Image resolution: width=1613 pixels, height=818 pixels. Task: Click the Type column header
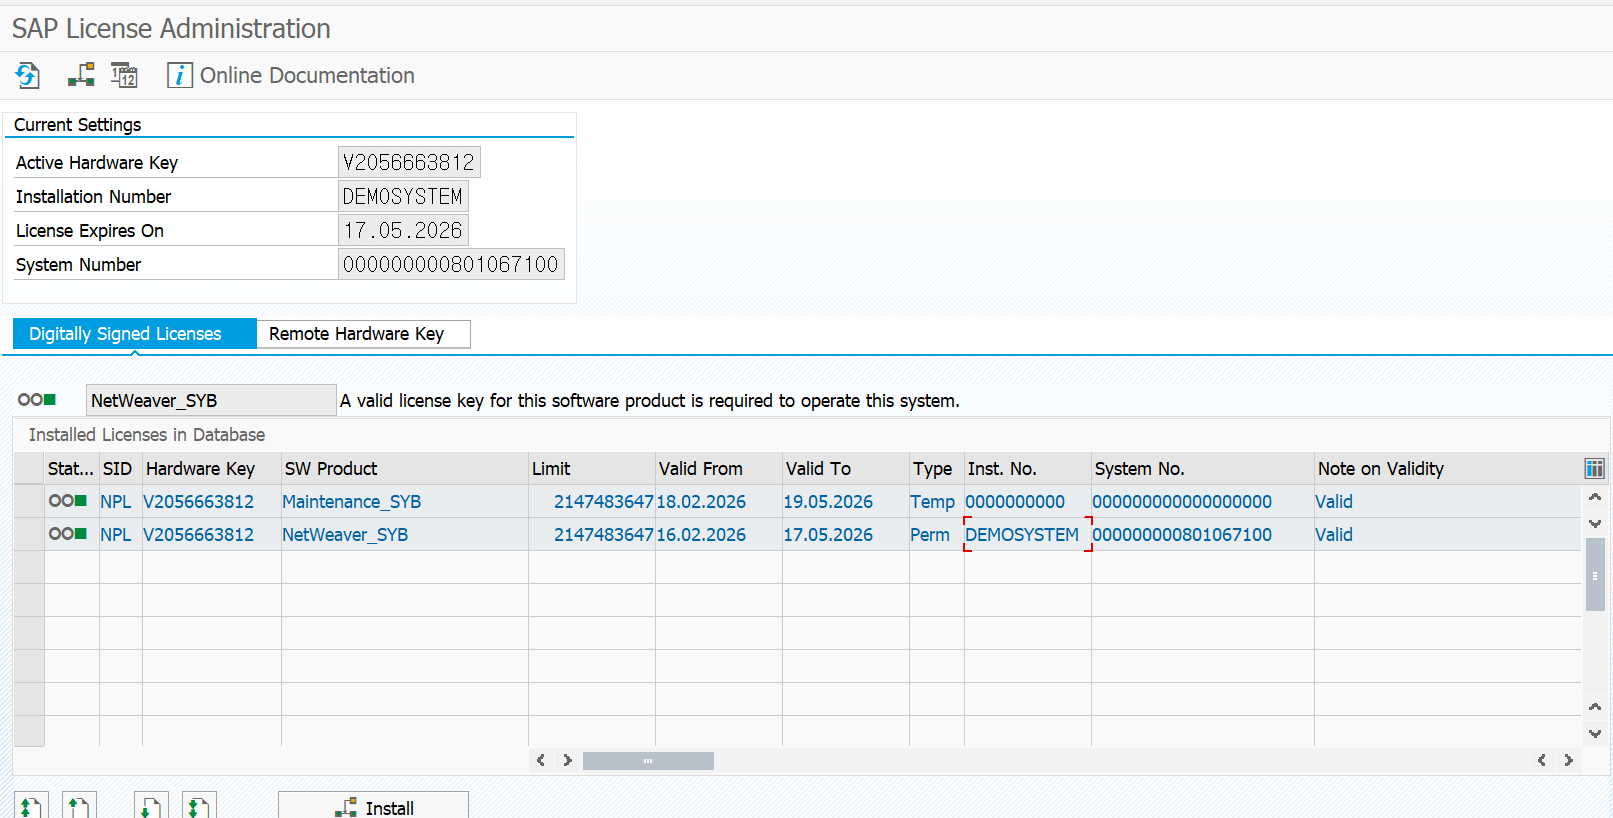click(937, 468)
